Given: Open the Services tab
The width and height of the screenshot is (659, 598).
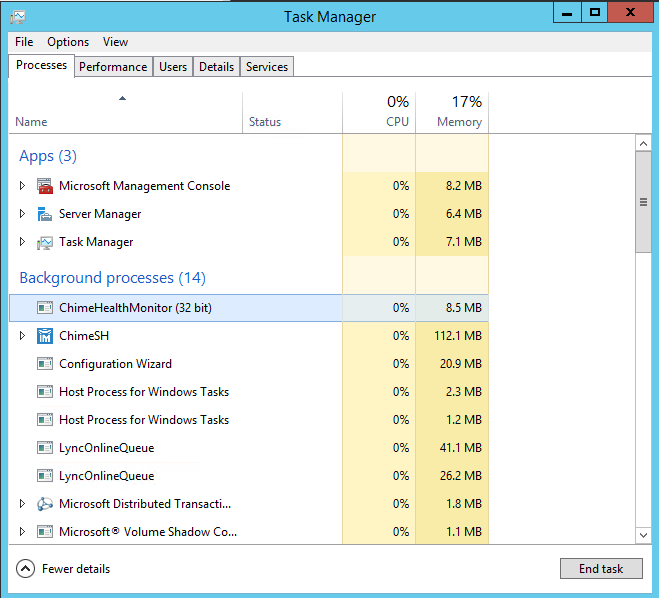Looking at the screenshot, I should pyautogui.click(x=267, y=67).
